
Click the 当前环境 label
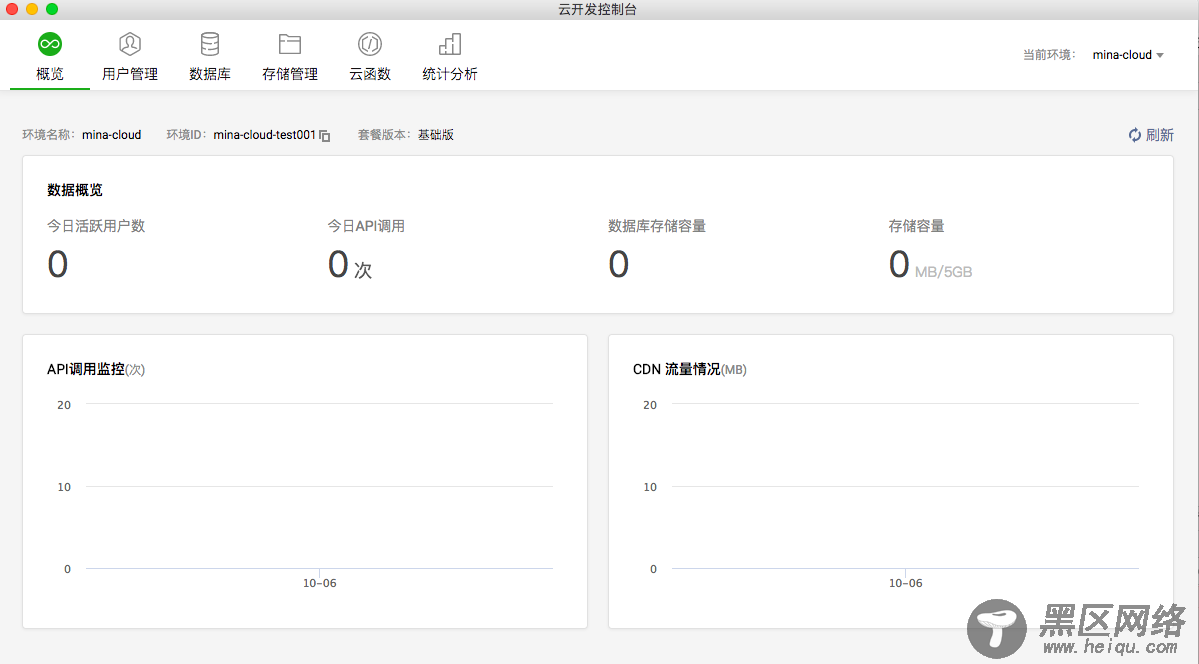(x=1049, y=55)
